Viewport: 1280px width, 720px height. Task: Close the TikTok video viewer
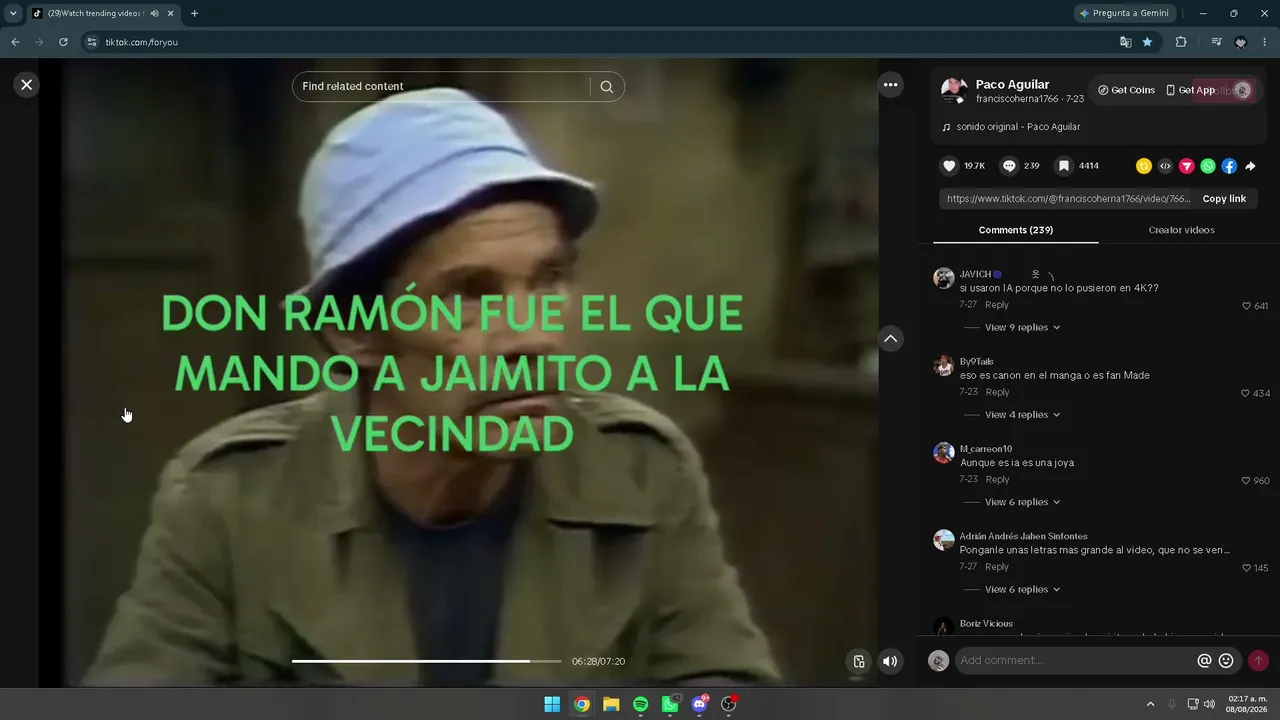click(27, 85)
